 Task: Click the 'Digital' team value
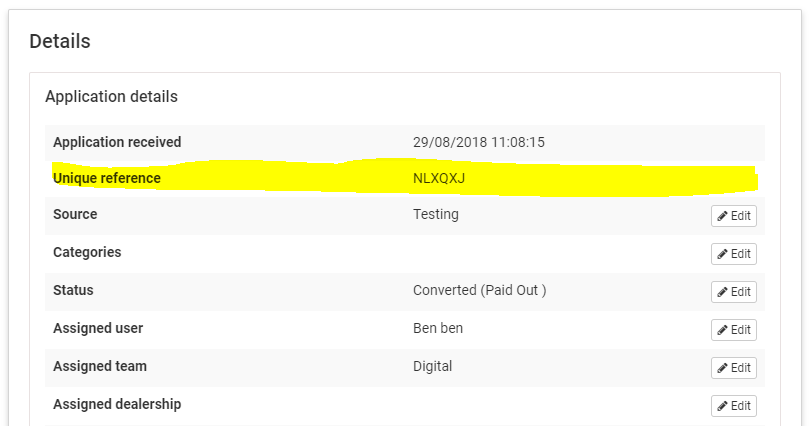(432, 366)
